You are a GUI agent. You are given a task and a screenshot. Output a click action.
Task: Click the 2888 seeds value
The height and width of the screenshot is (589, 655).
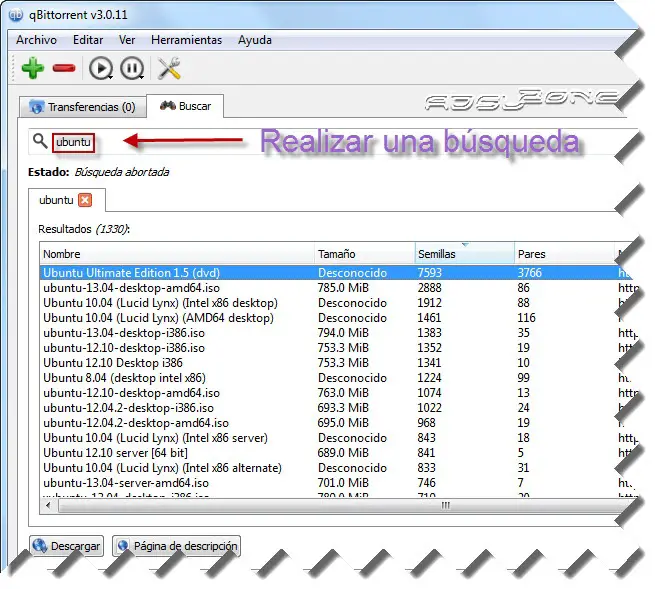click(429, 288)
